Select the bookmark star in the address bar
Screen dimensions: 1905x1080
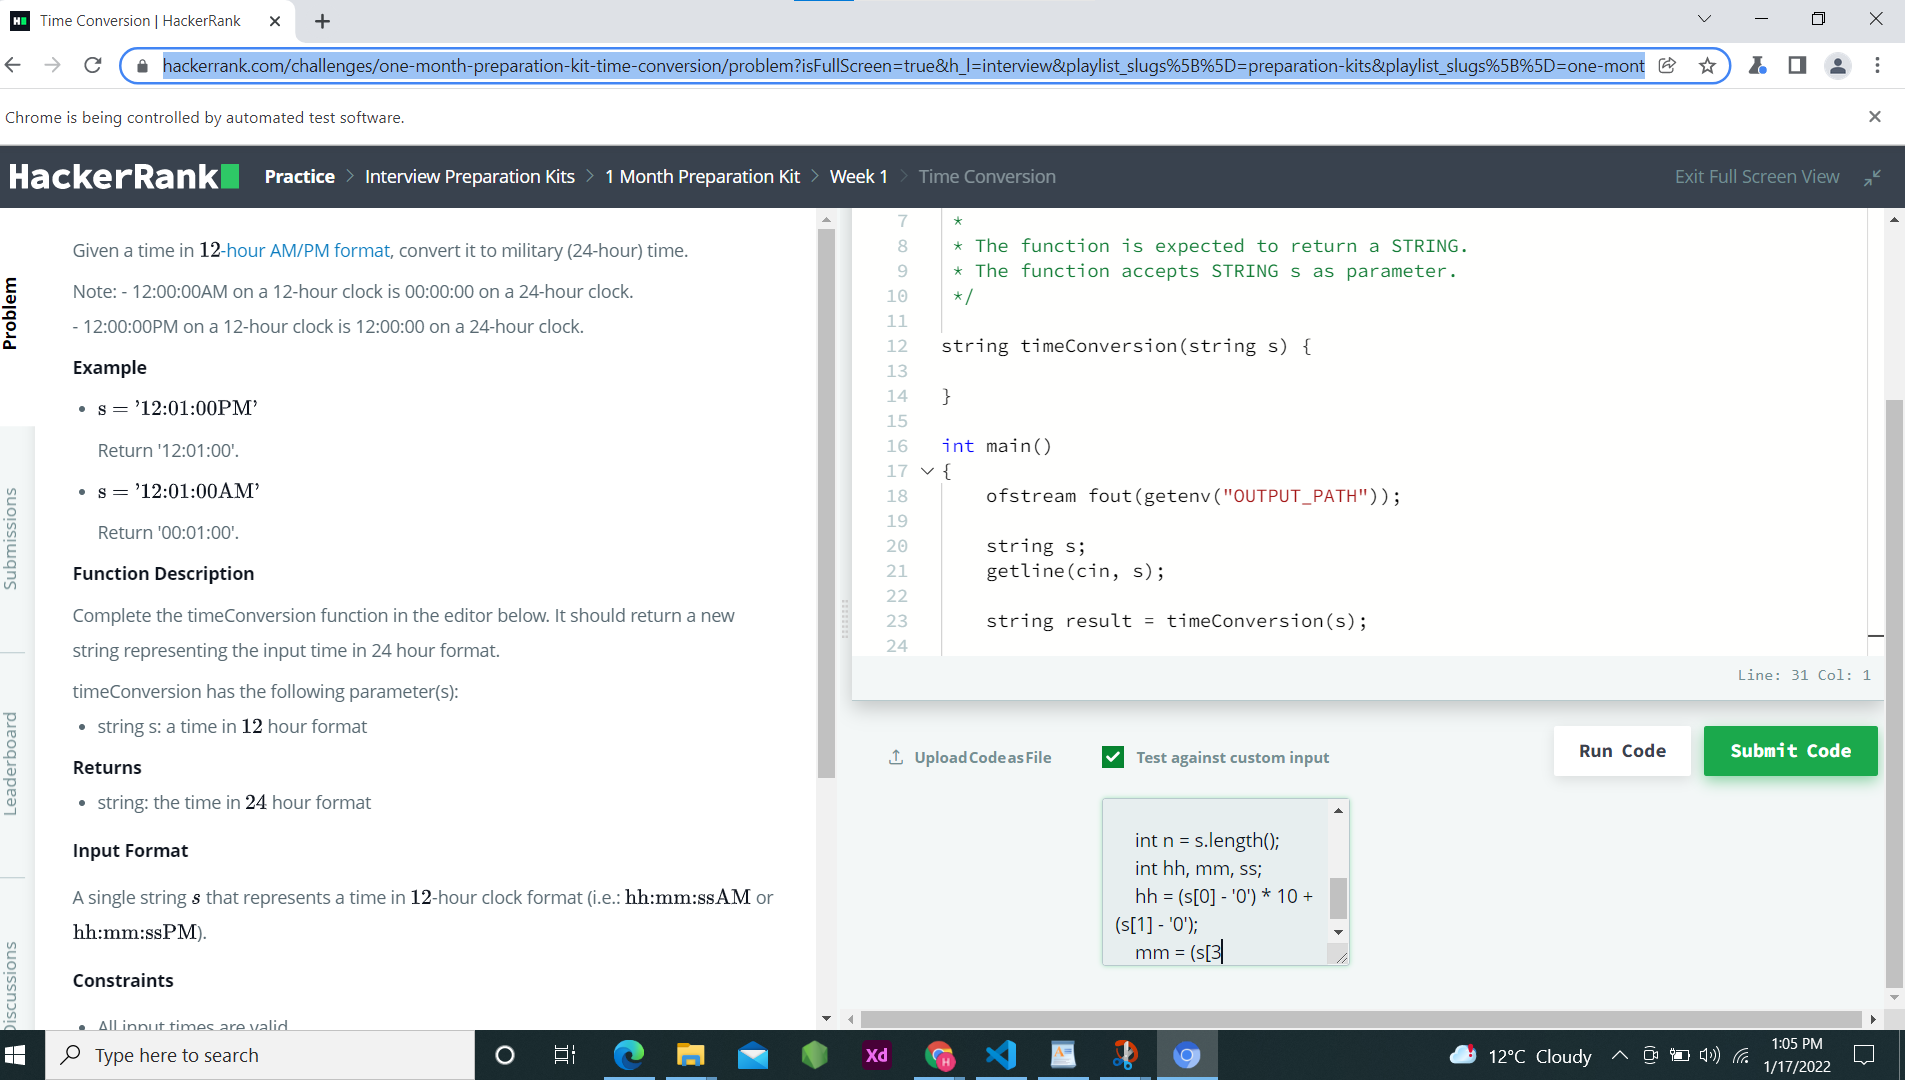[1707, 65]
